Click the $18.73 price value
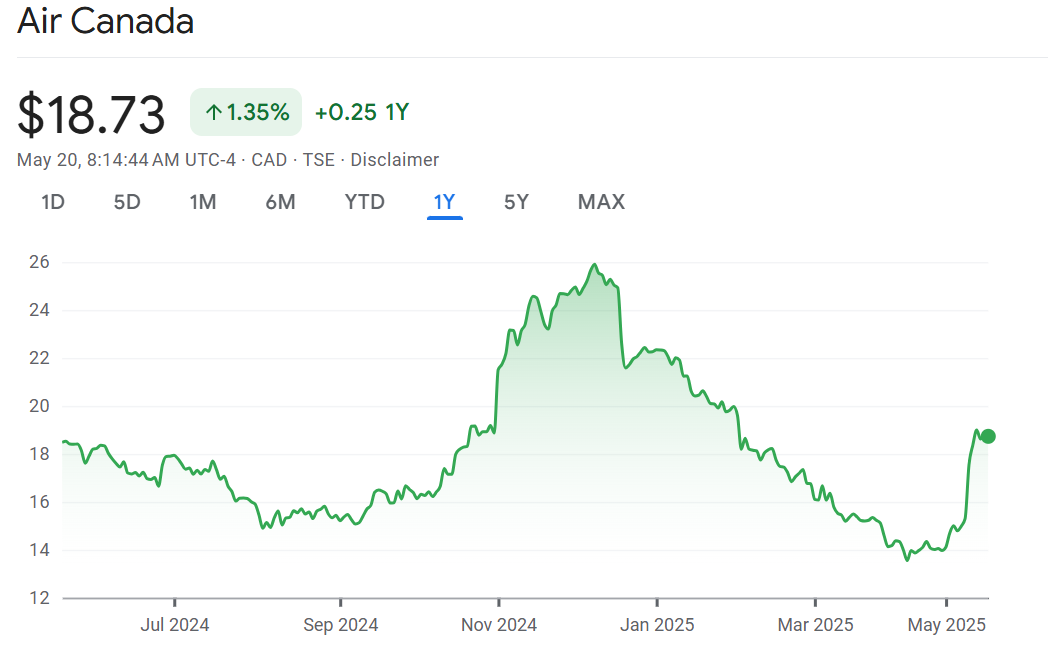The image size is (1048, 648). coord(91,114)
